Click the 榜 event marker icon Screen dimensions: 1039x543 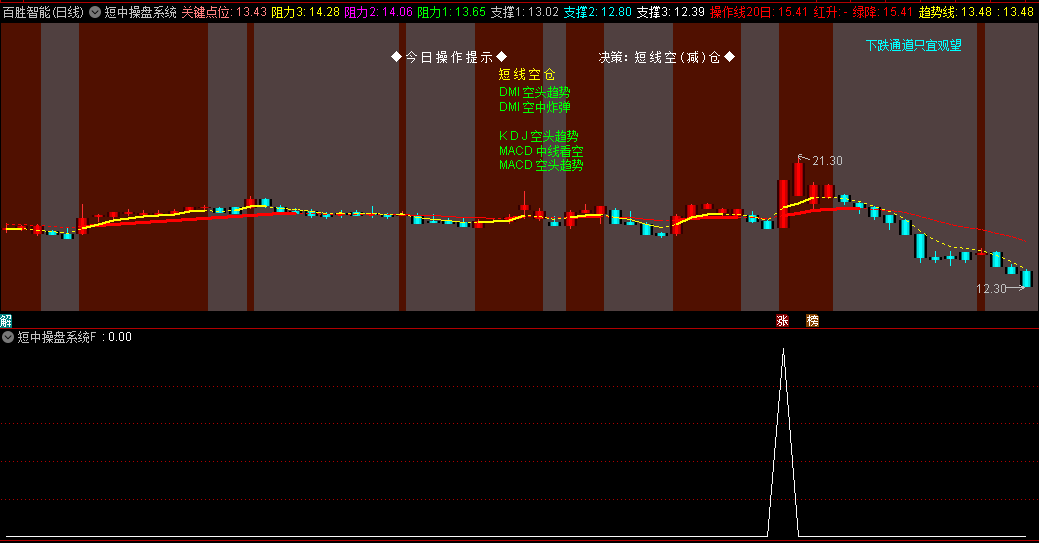point(812,321)
